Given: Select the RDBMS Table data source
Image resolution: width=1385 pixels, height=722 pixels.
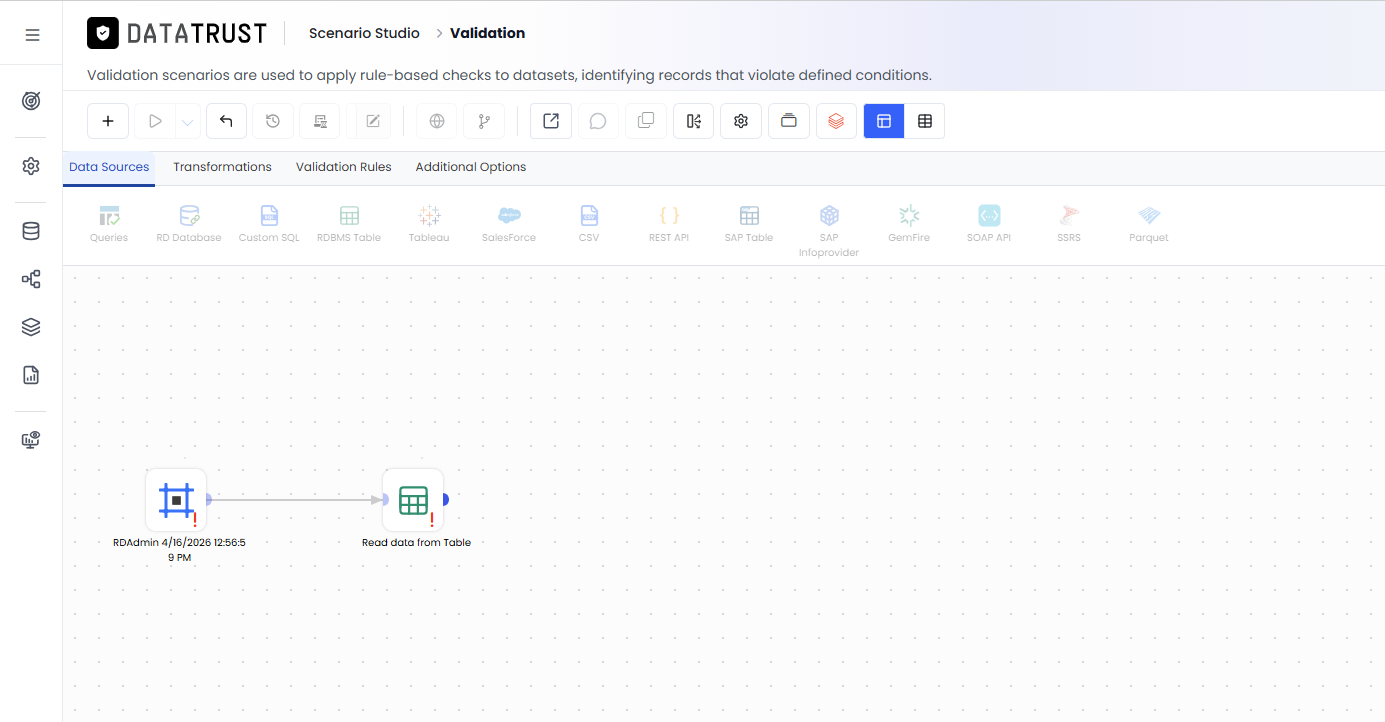Looking at the screenshot, I should pos(349,224).
